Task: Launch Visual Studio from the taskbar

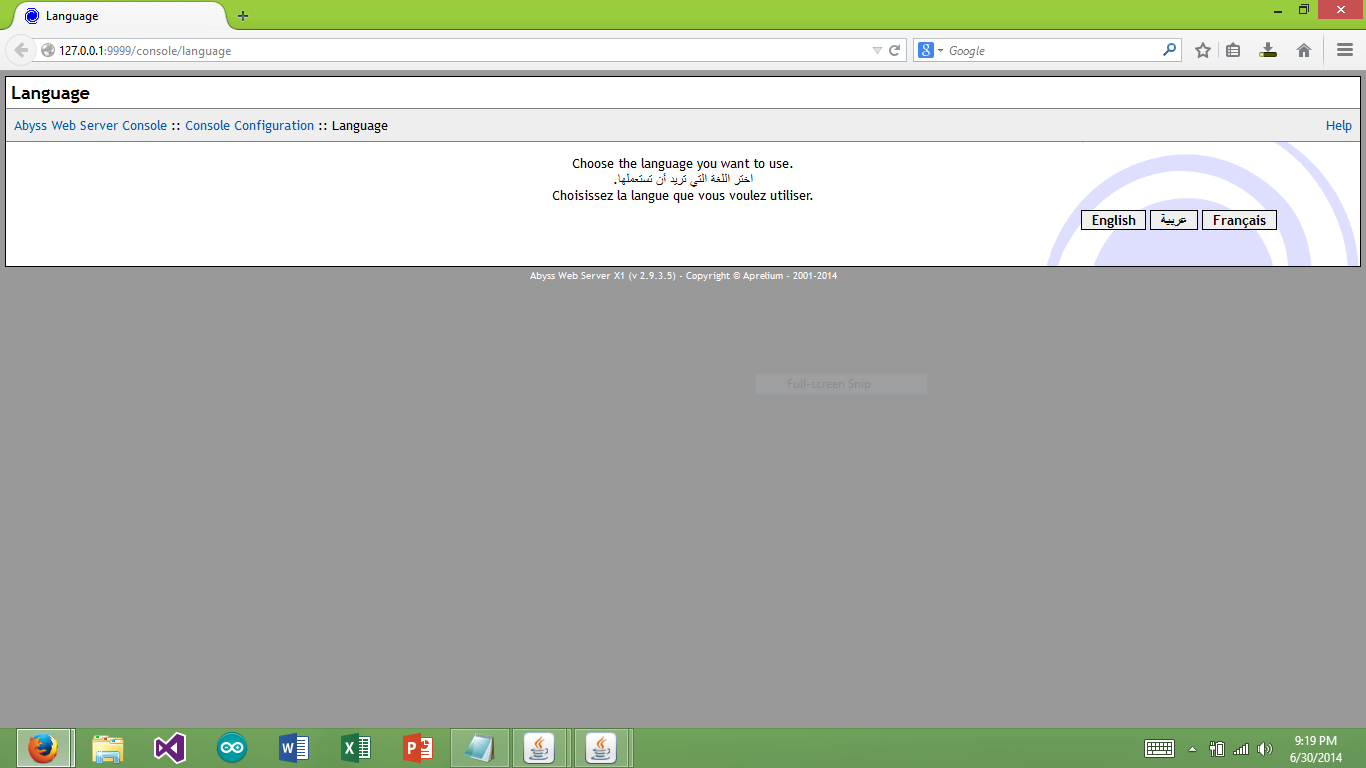Action: coord(169,747)
